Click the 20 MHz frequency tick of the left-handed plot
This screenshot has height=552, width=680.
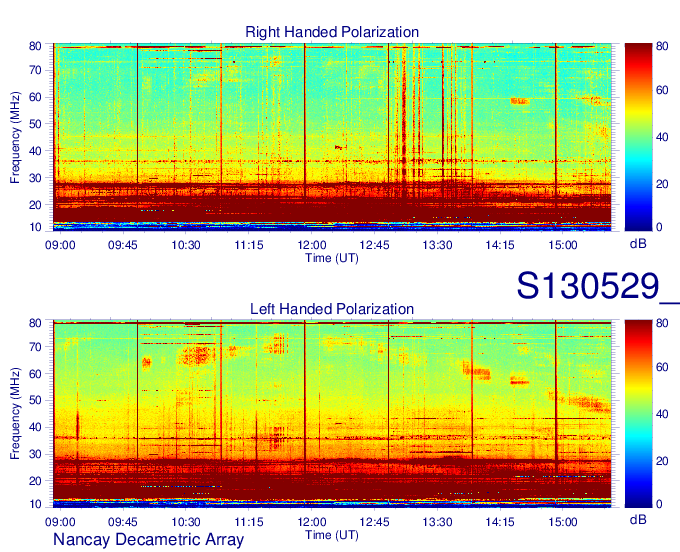pyautogui.click(x=35, y=481)
